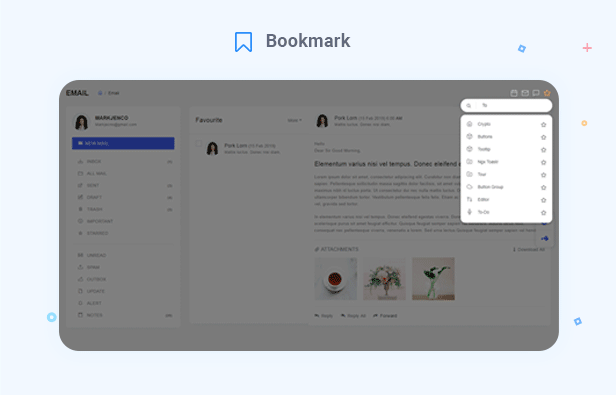Open NOTES icon in sidebar
Image resolution: width=616 pixels, height=395 pixels.
coord(80,315)
